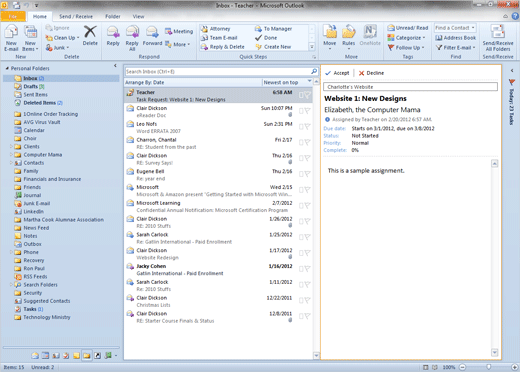Click the Reply All icon
520x372 pixels.
click(x=132, y=32)
